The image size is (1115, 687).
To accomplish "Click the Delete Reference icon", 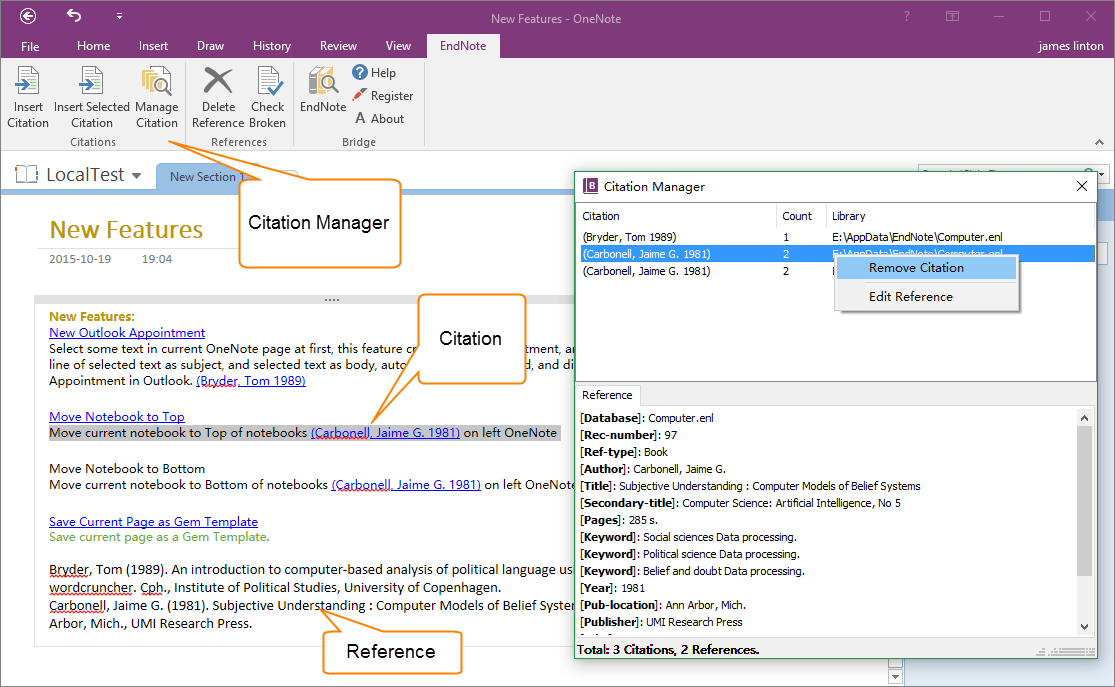I will 218,81.
